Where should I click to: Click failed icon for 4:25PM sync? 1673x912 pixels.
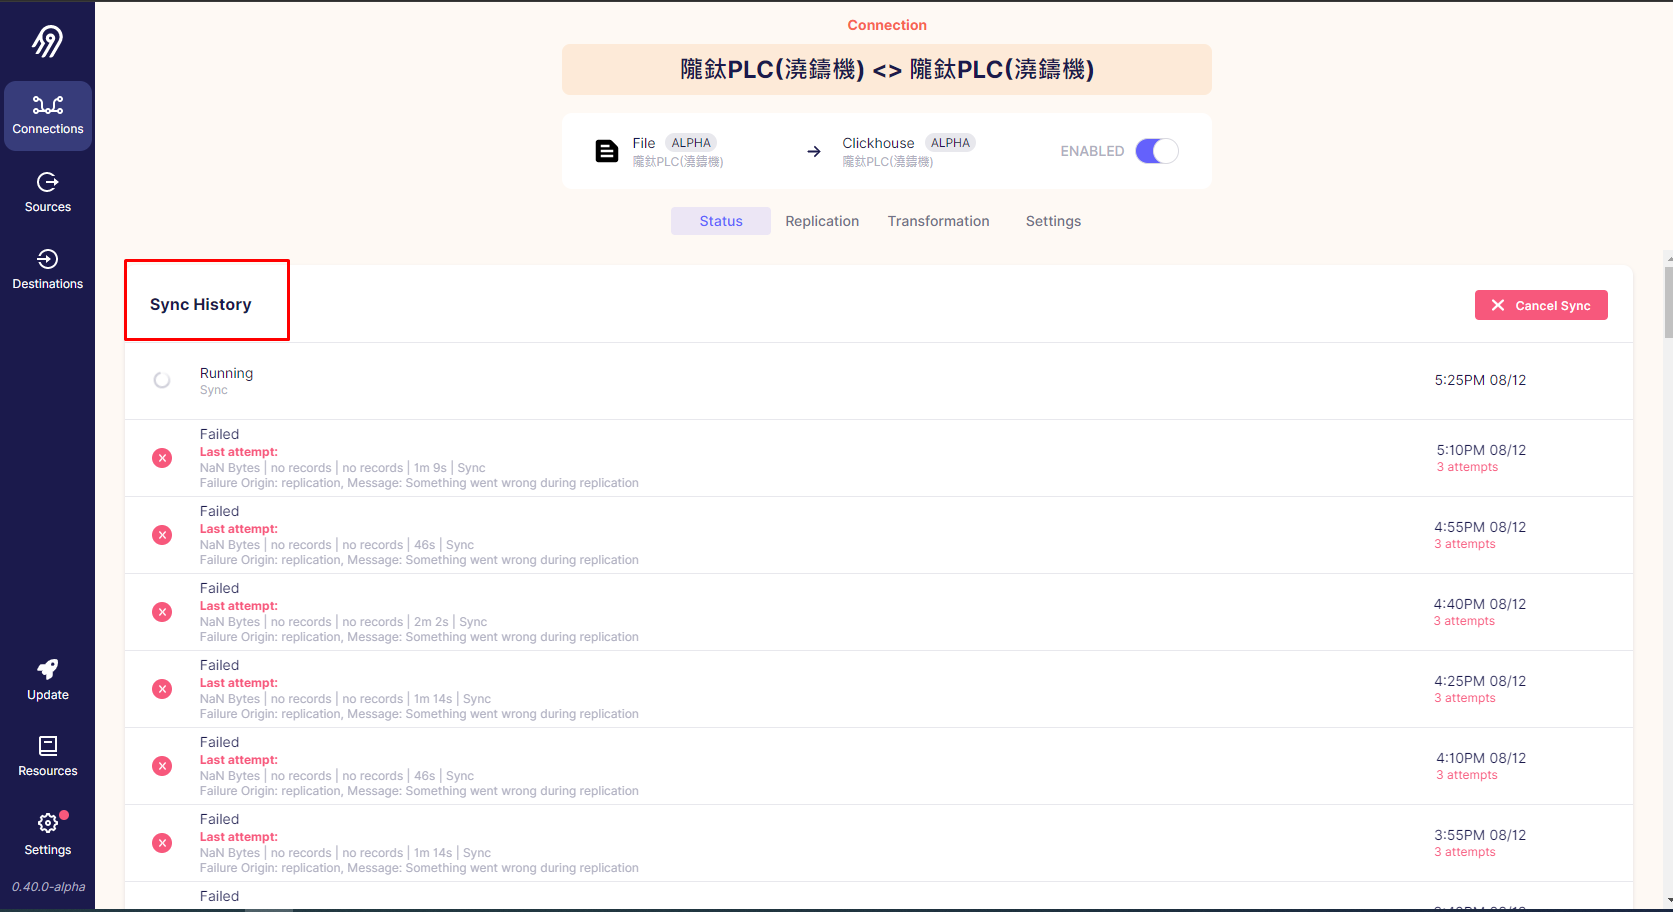coord(162,689)
